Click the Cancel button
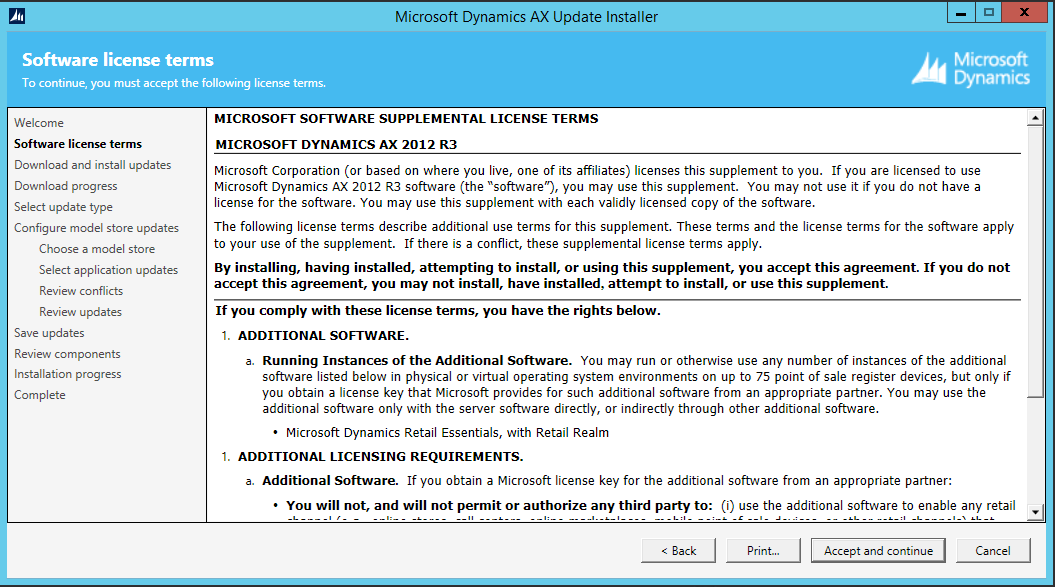This screenshot has height=587, width=1055. tap(992, 551)
